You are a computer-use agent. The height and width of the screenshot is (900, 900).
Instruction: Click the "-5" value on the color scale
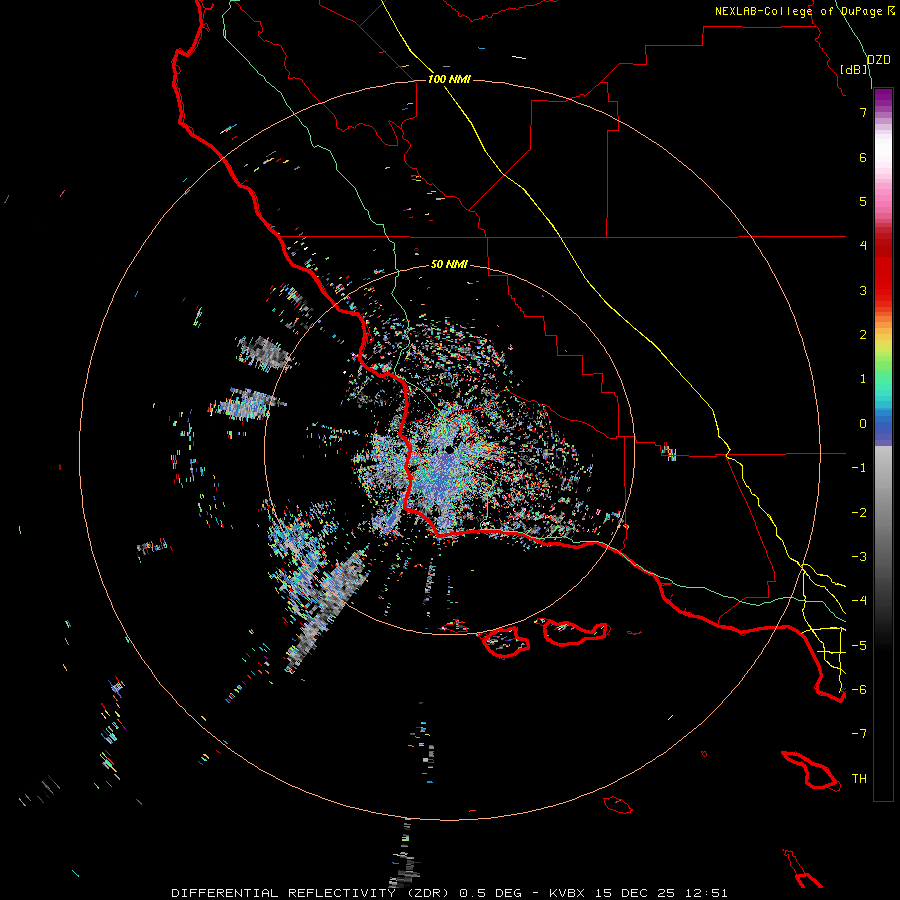tap(859, 646)
